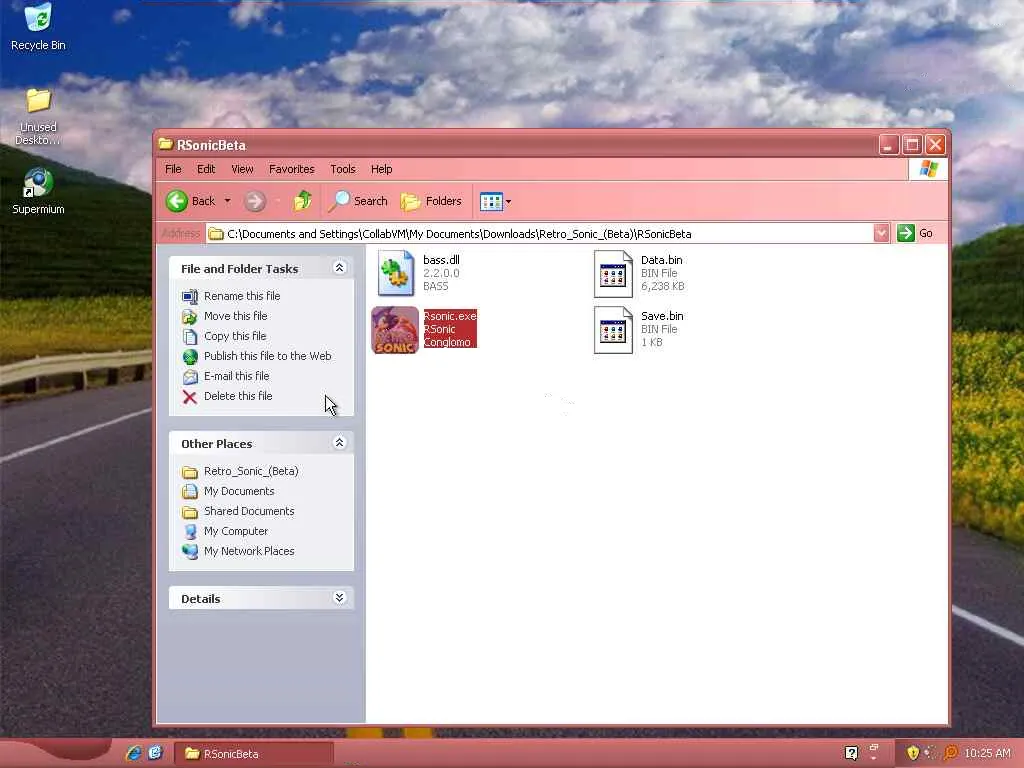The image size is (1024, 768).
Task: Collapse the Other Places panel
Action: 339,443
